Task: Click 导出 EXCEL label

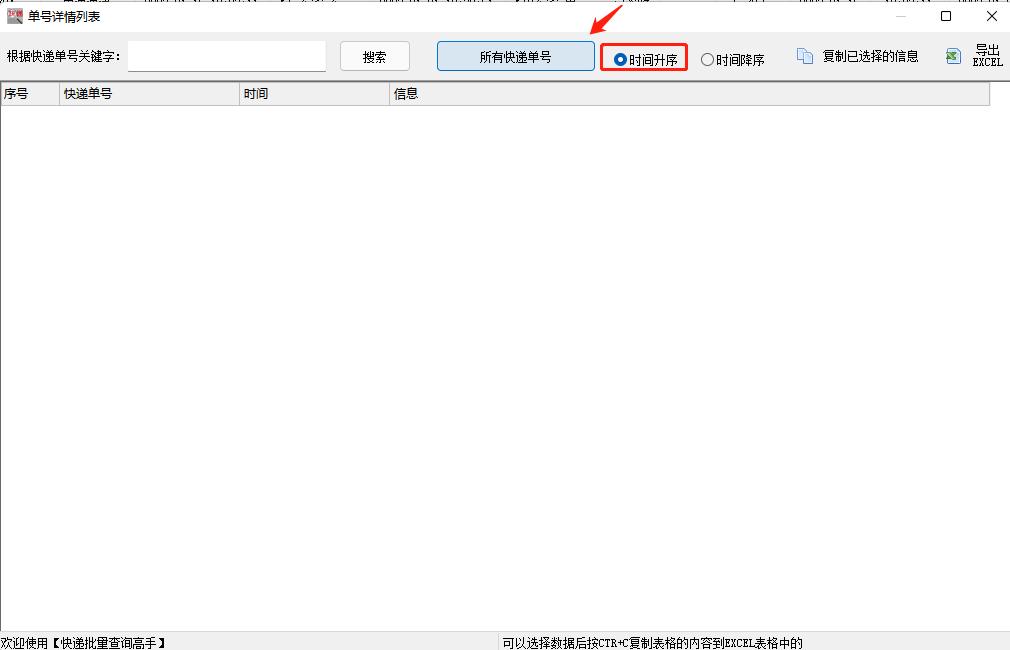Action: pyautogui.click(x=987, y=56)
